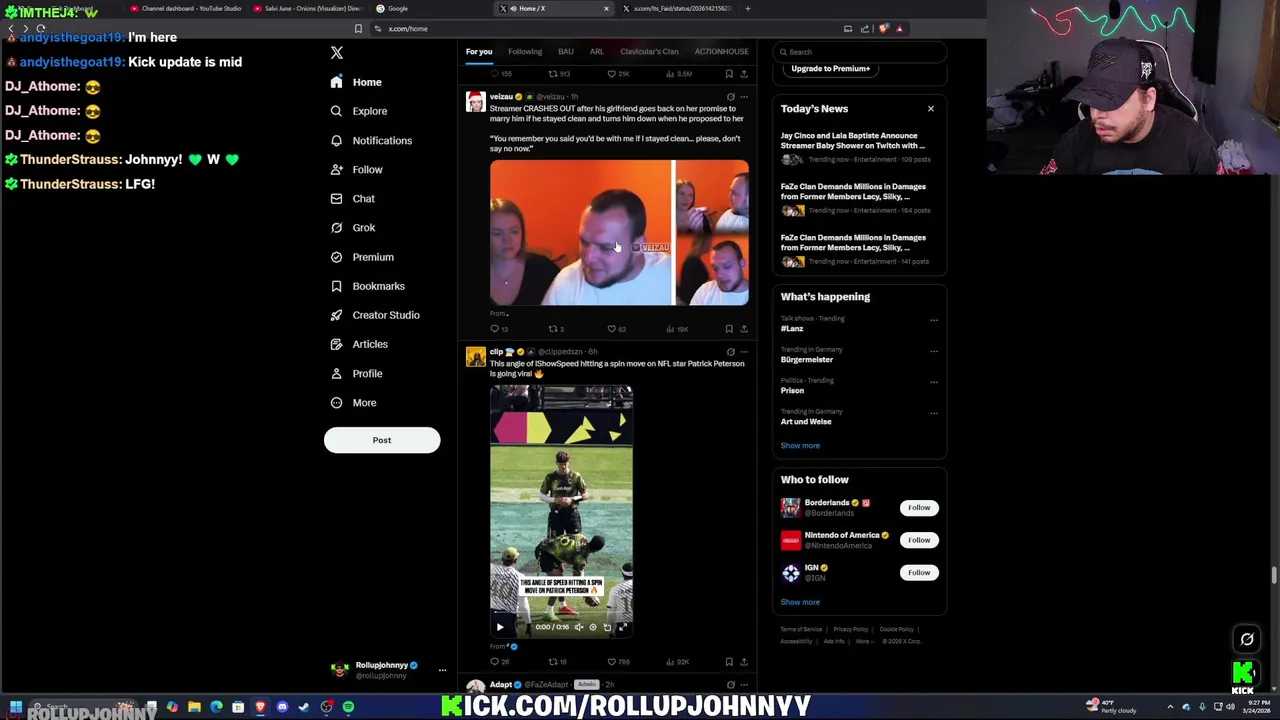Play the iShowSpeed spin move video
This screenshot has height=720, width=1280.
point(500,627)
